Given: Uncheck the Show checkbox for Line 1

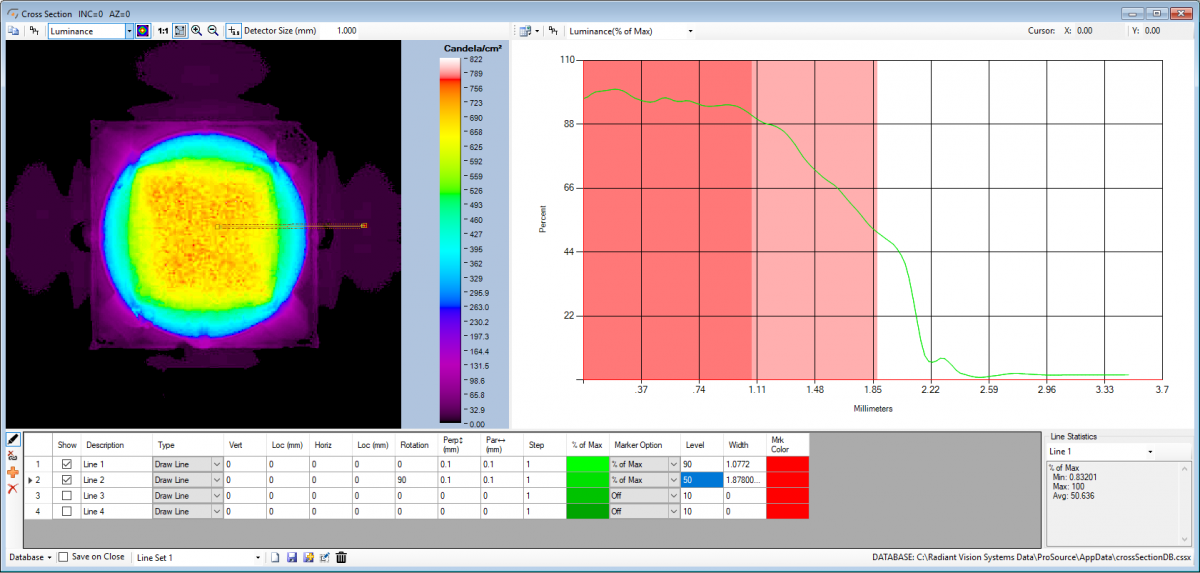Looking at the screenshot, I should (x=67, y=464).
